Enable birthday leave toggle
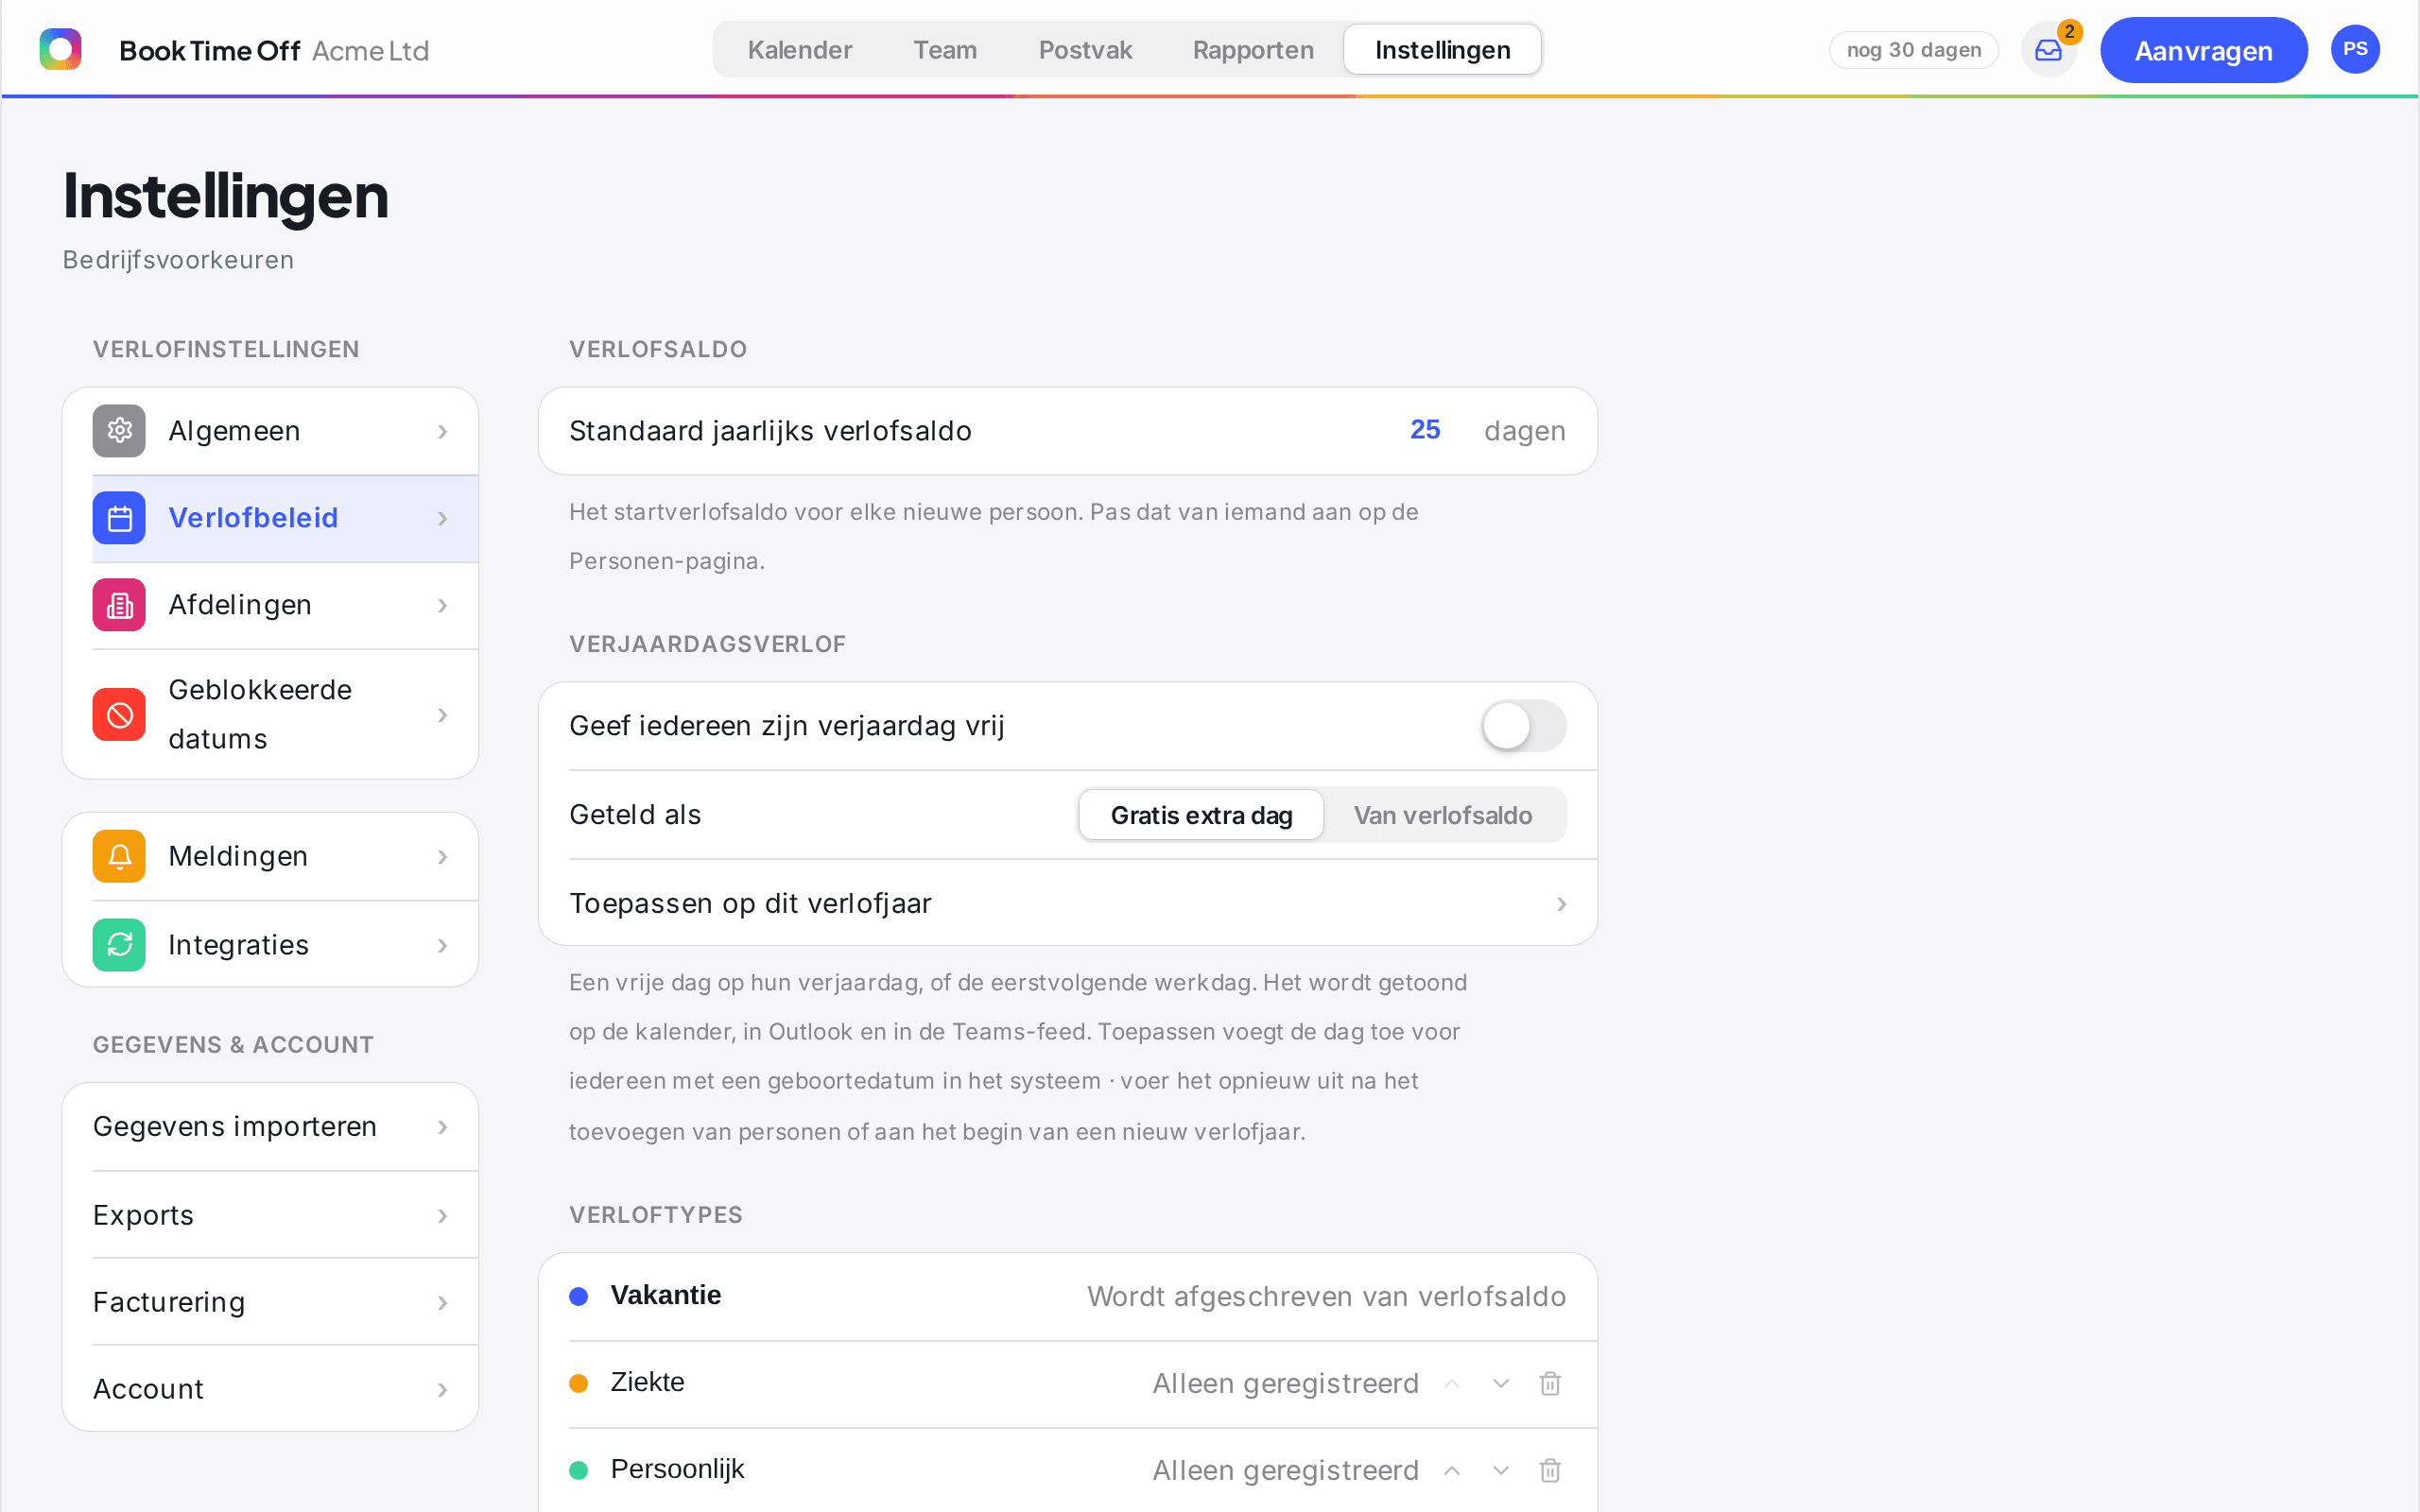Screen dimensions: 2420x1512 point(1523,726)
